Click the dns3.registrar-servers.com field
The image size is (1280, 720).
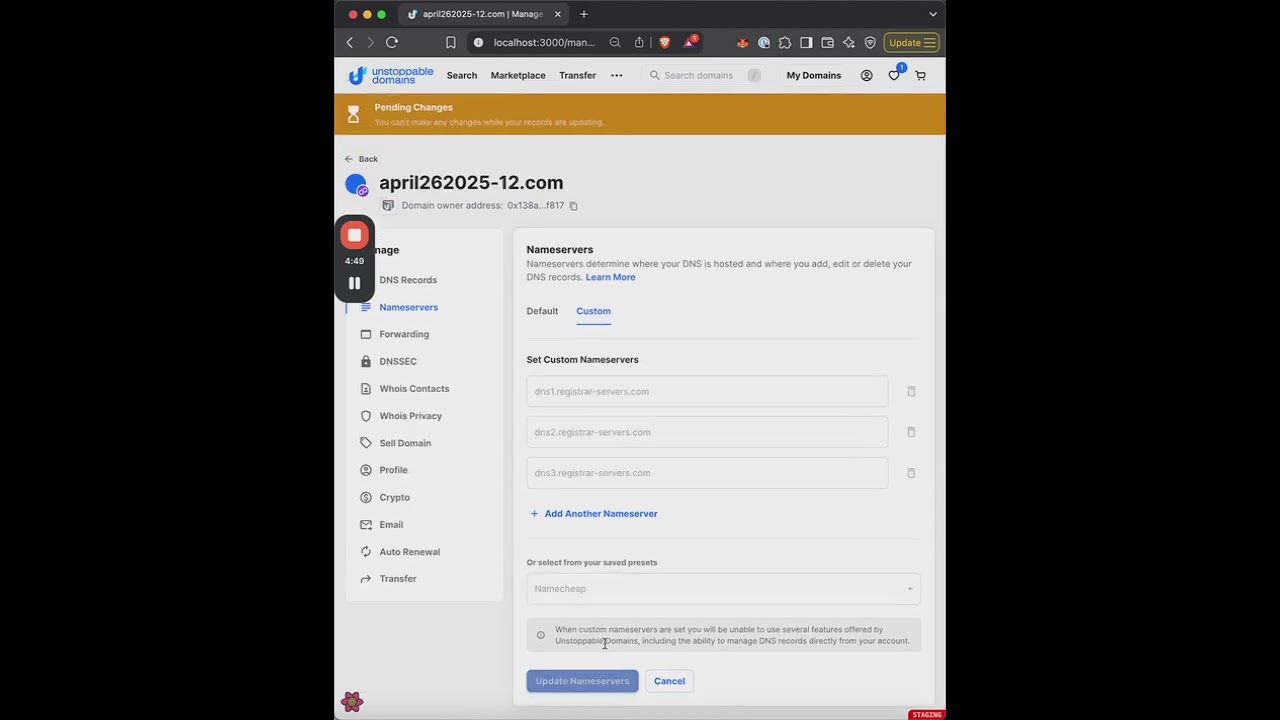click(x=707, y=473)
